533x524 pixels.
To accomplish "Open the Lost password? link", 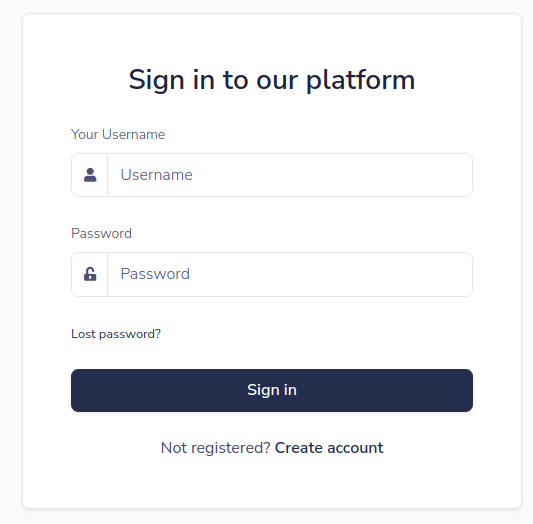I will (x=116, y=334).
